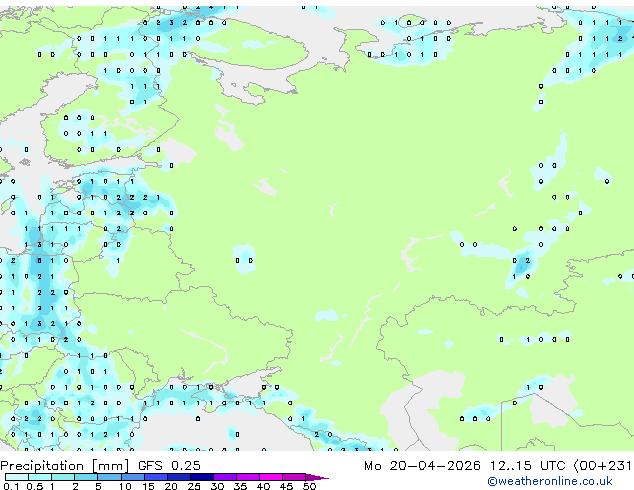Image resolution: width=634 pixels, height=490 pixels.
Task: Click the legend label '0.5'
Action: (x=35, y=486)
